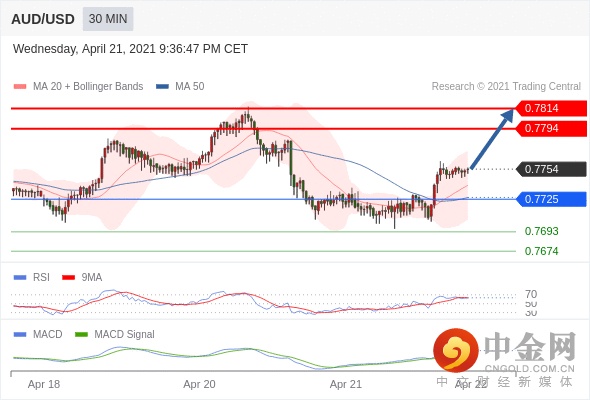
Task: Click the Apr 20 date axis label
Action: (199, 384)
